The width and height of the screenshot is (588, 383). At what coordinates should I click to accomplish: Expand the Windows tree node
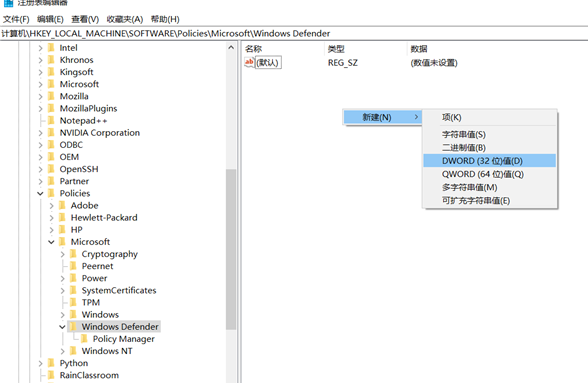(63, 315)
